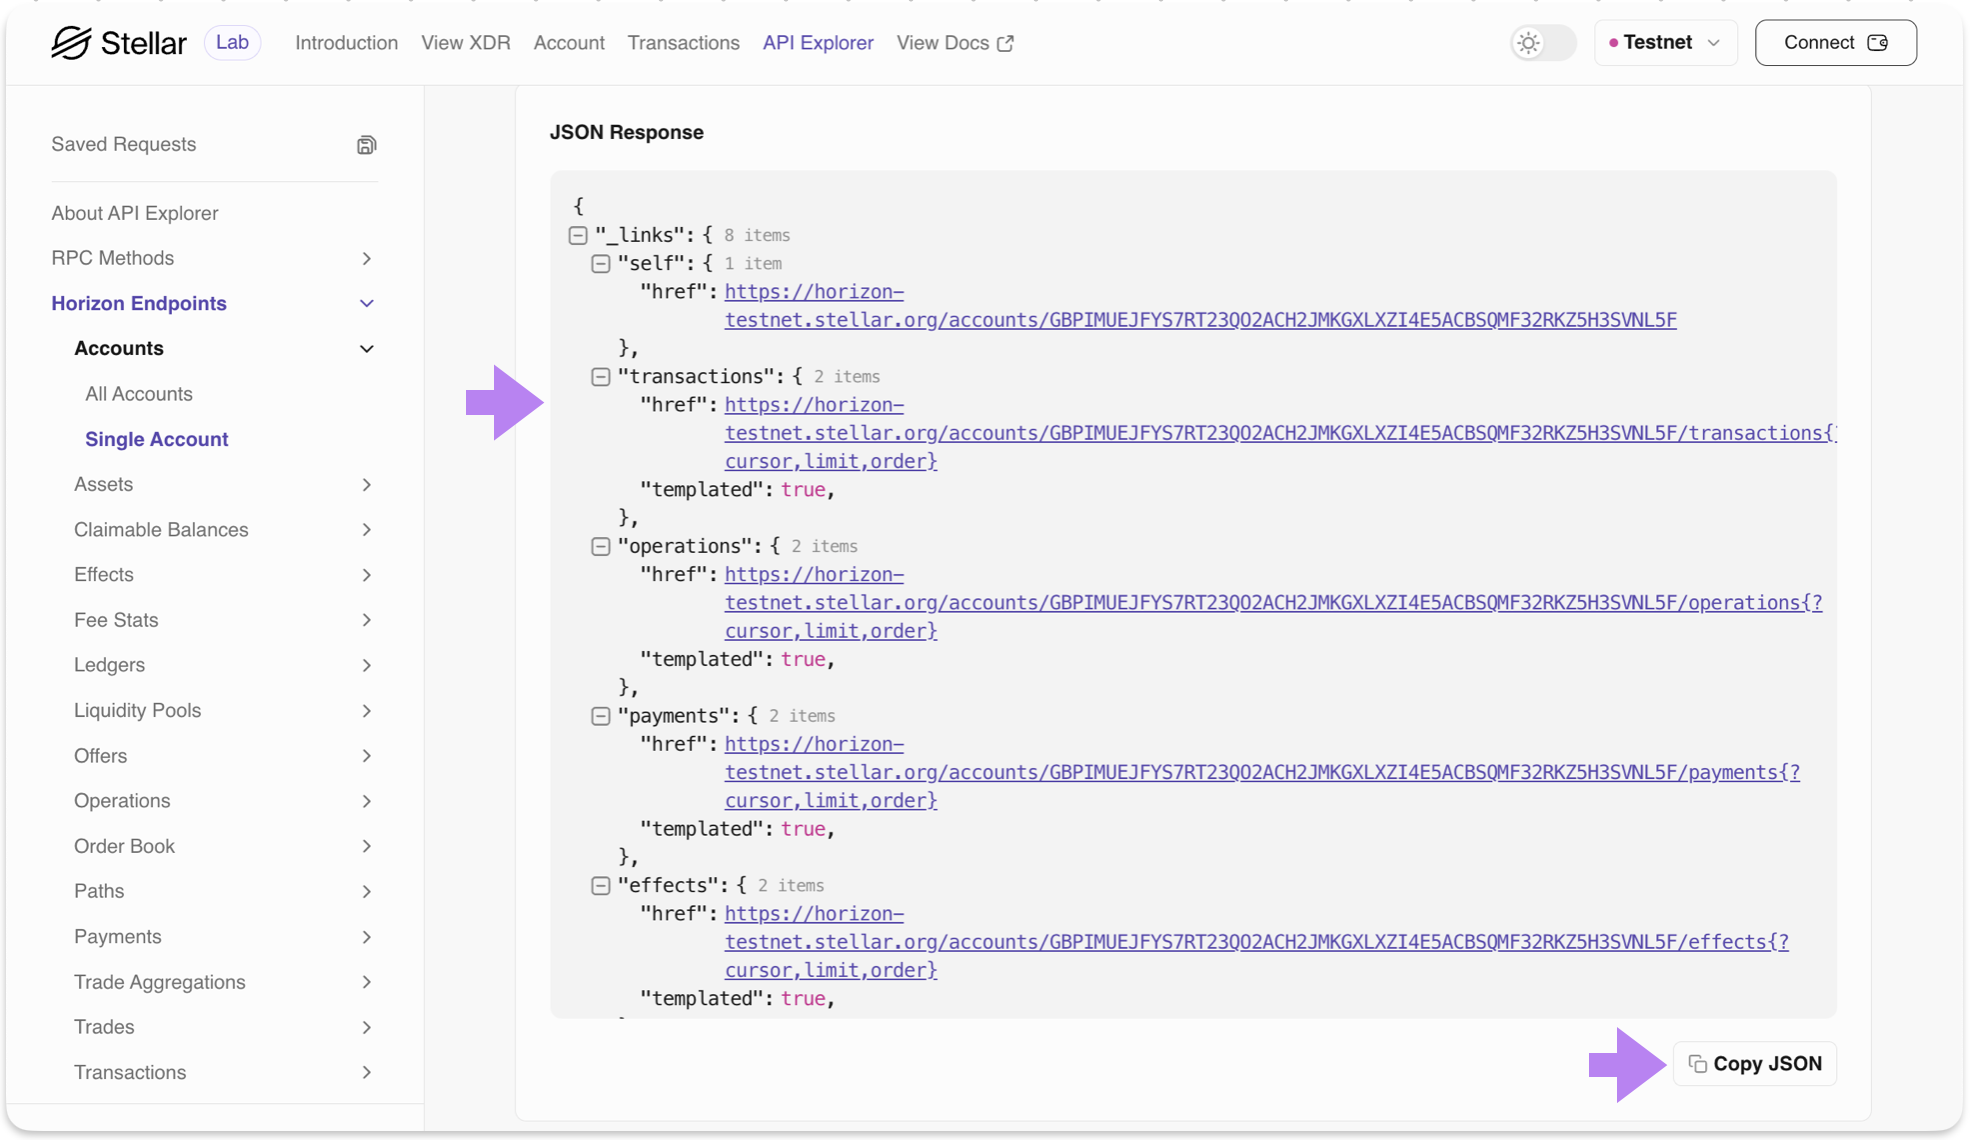This screenshot has width=1970, height=1140.
Task: Open the Testnet network dropdown
Action: click(x=1665, y=43)
